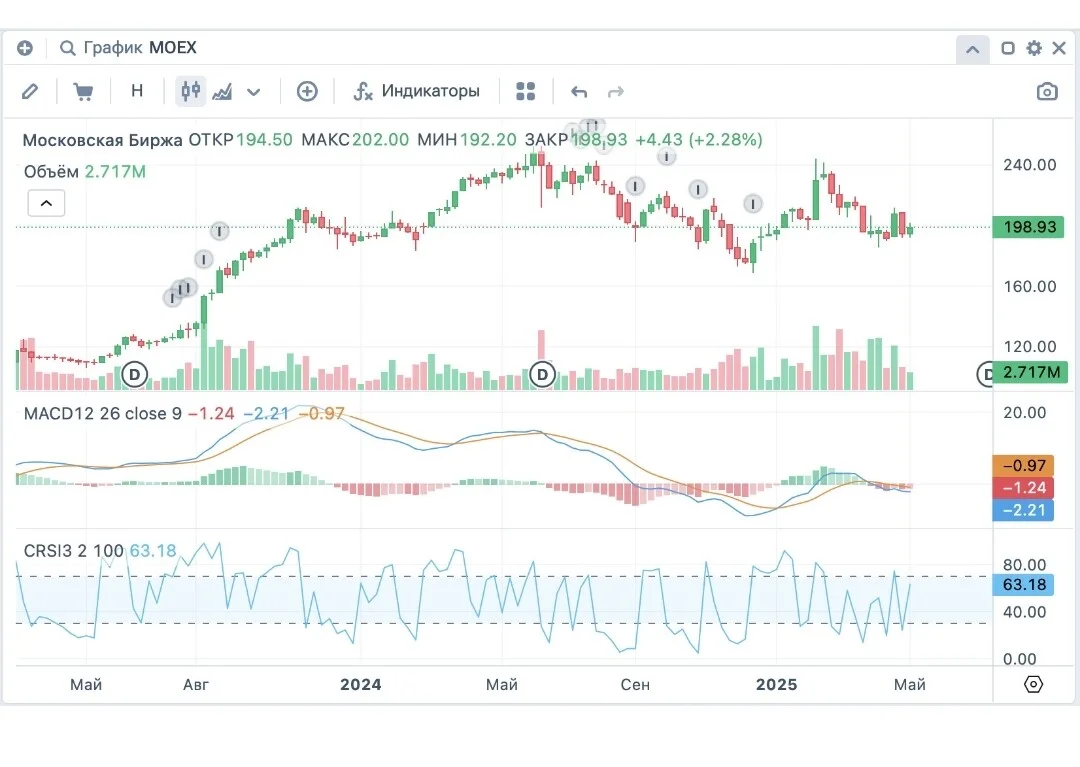Viewport: 1080px width, 767px height.
Task: Click the CRSI3 2 100 indicator legend
Action: tap(74, 551)
